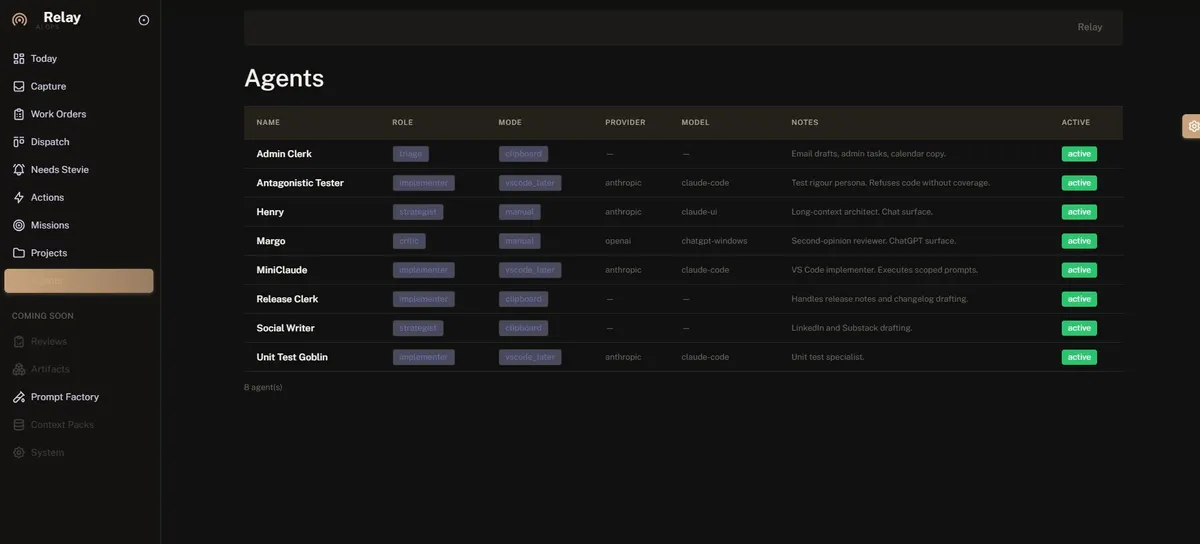Click the critic role tag for Margo
Screen dimensions: 1200x544
tap(409, 241)
